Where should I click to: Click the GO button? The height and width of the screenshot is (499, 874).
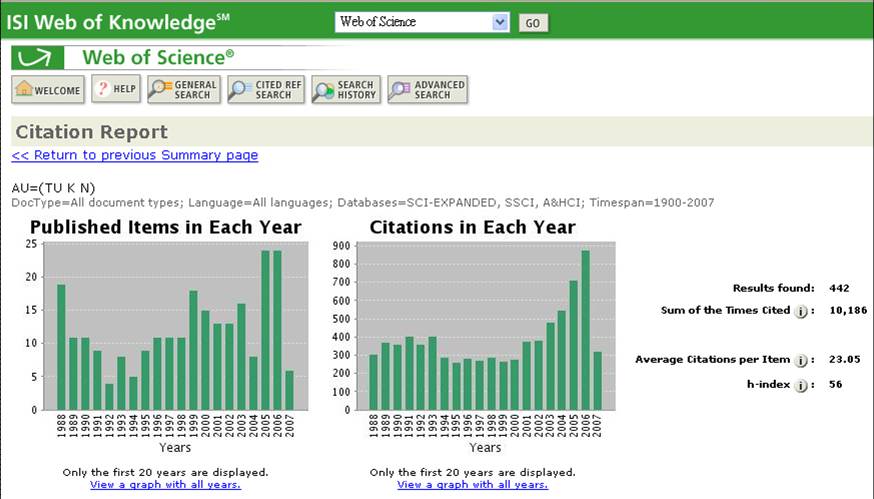(533, 23)
